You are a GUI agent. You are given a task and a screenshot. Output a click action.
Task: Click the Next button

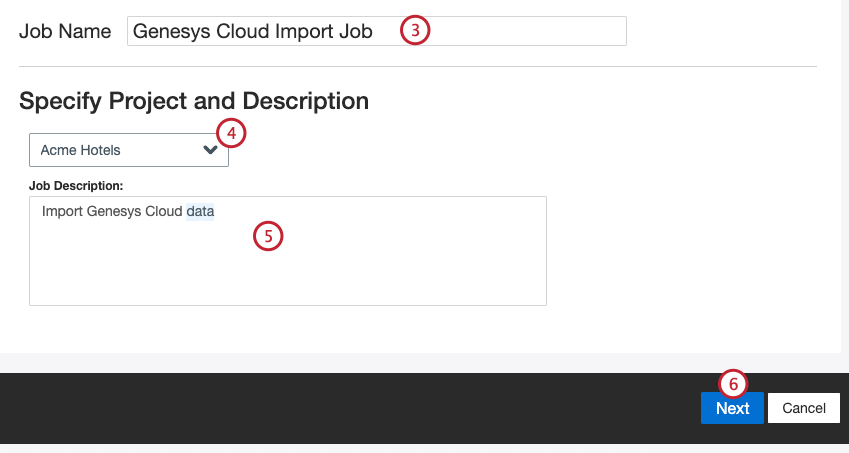[x=732, y=408]
